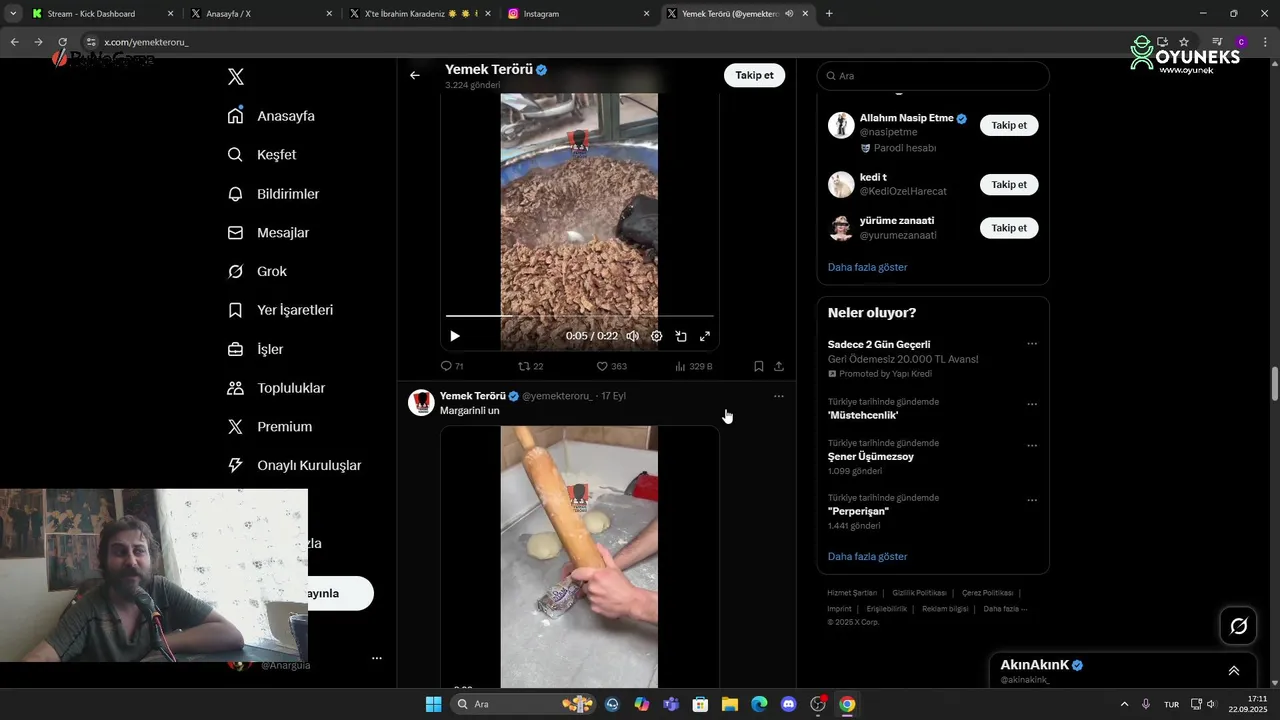
Task: Show more suggested accounts below yürüme zanaati
Action: (867, 267)
